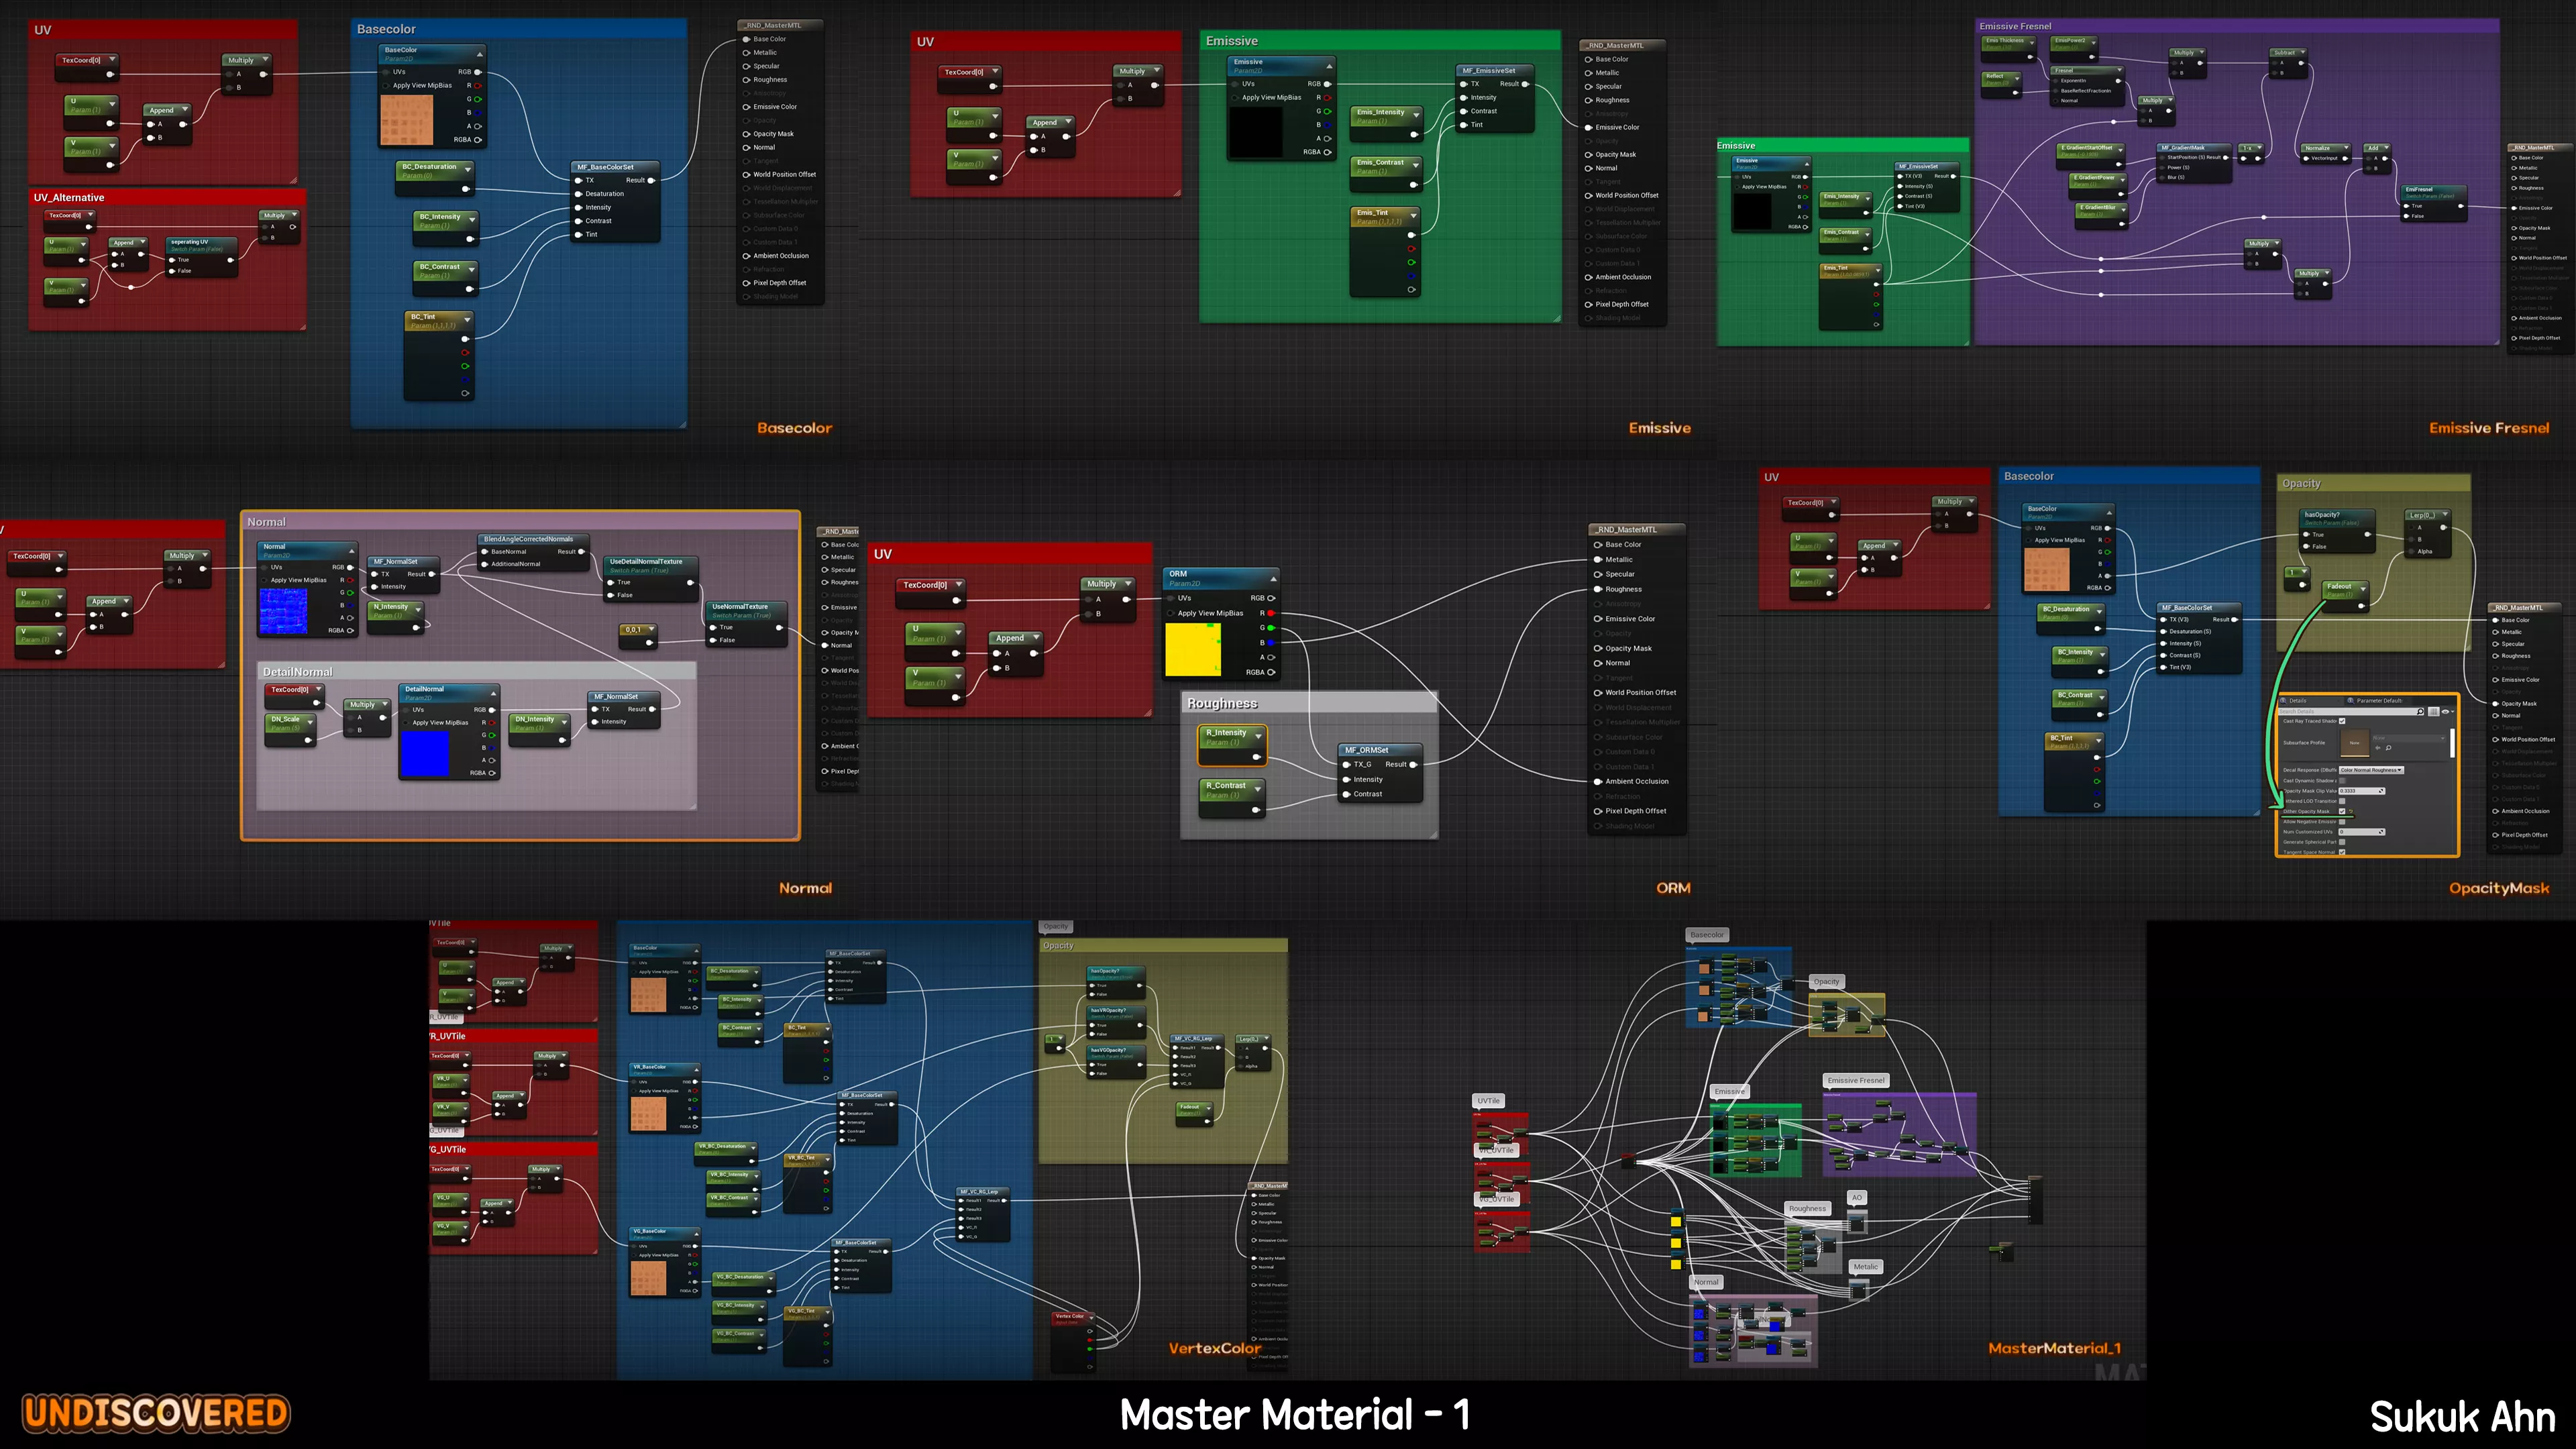Click the yellow ORM texture preview thumbnail
2576x1449 pixels.
tap(1192, 649)
